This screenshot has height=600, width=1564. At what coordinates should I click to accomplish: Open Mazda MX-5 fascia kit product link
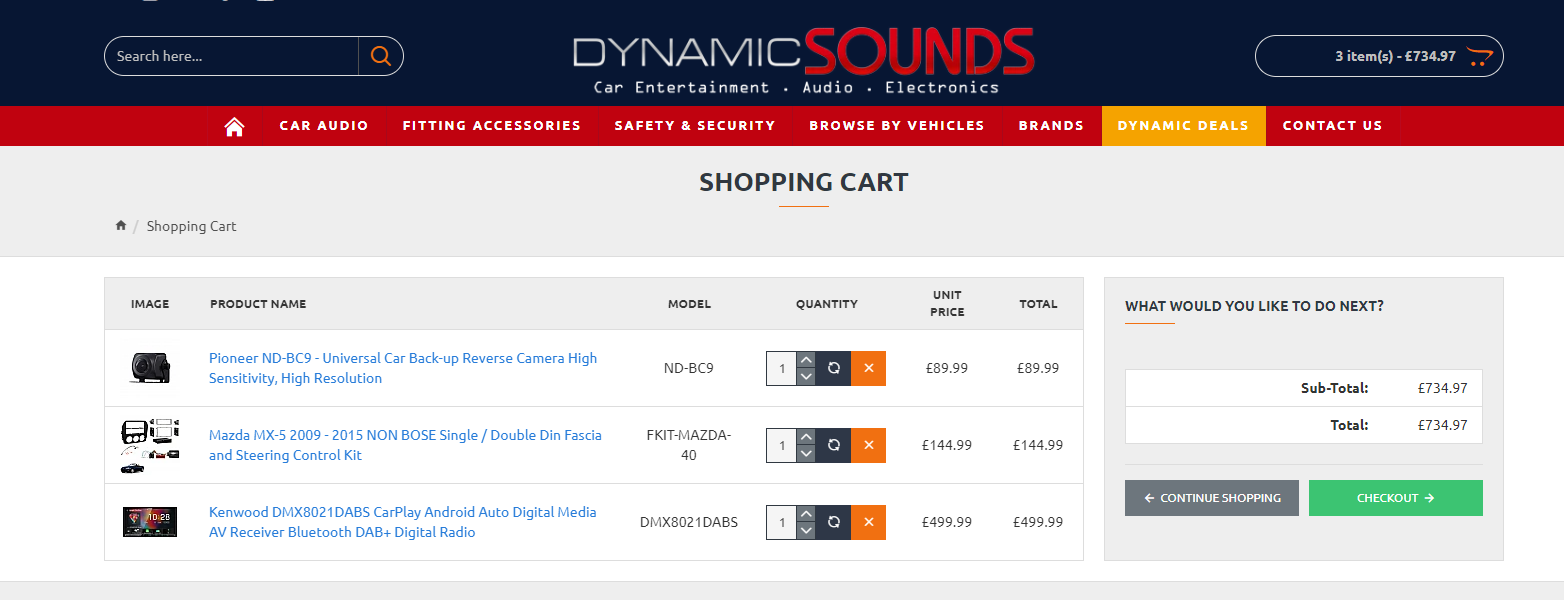tap(405, 445)
